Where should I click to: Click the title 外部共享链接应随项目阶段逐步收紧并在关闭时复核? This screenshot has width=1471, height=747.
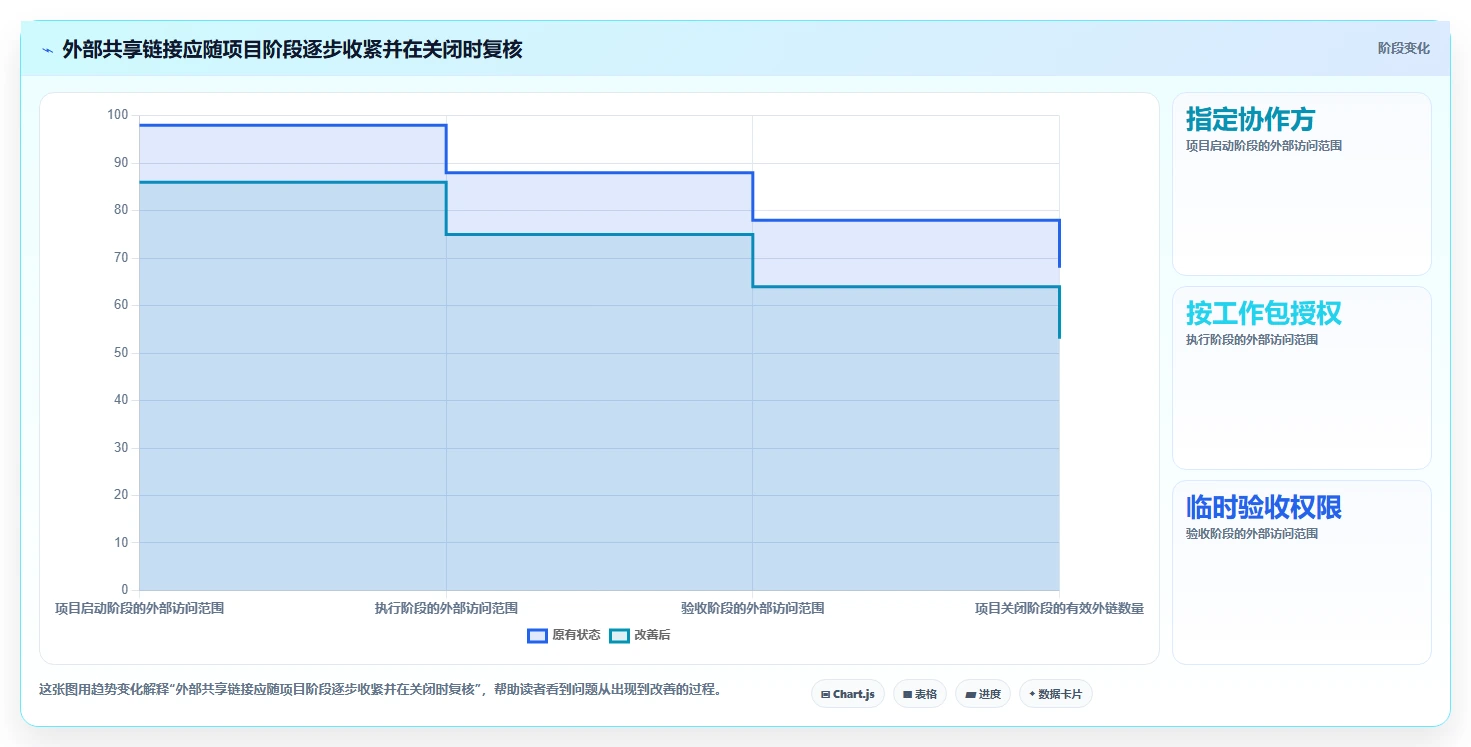tap(292, 49)
